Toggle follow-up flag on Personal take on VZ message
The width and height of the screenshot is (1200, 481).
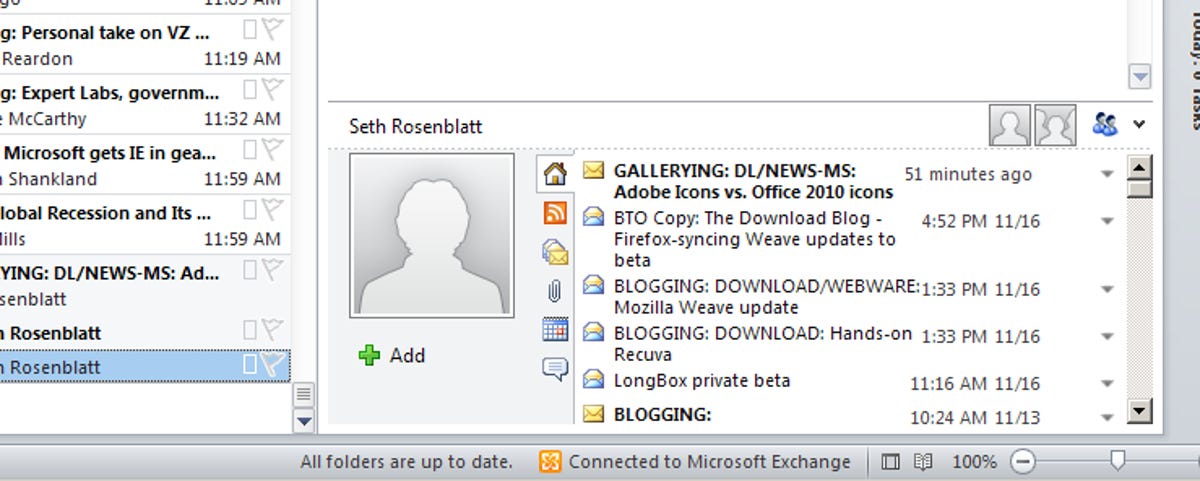(x=273, y=32)
